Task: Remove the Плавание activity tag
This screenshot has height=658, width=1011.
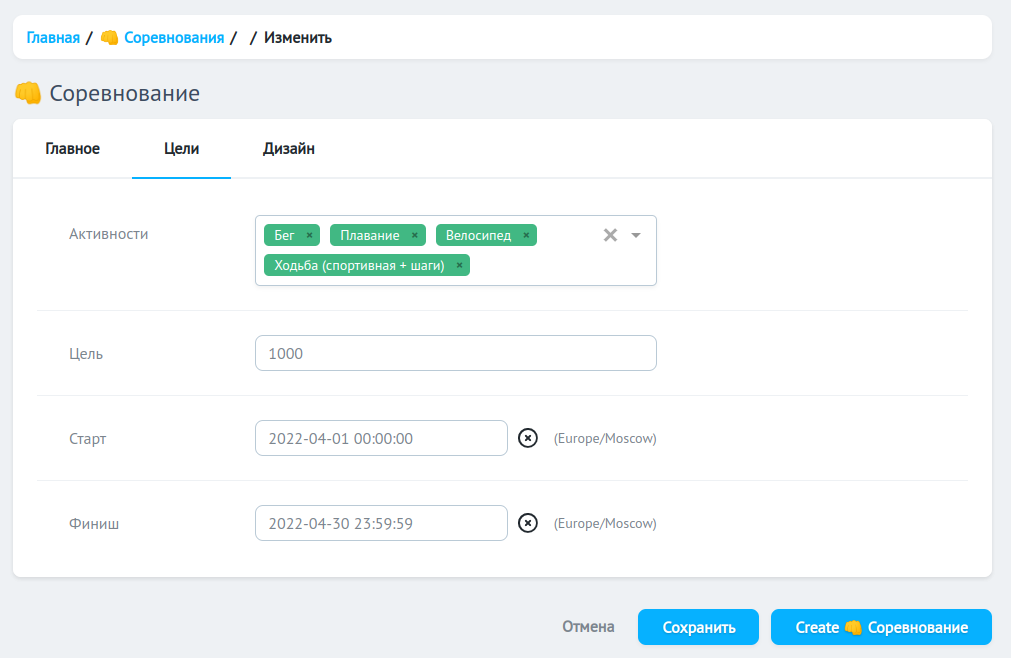Action: 414,236
